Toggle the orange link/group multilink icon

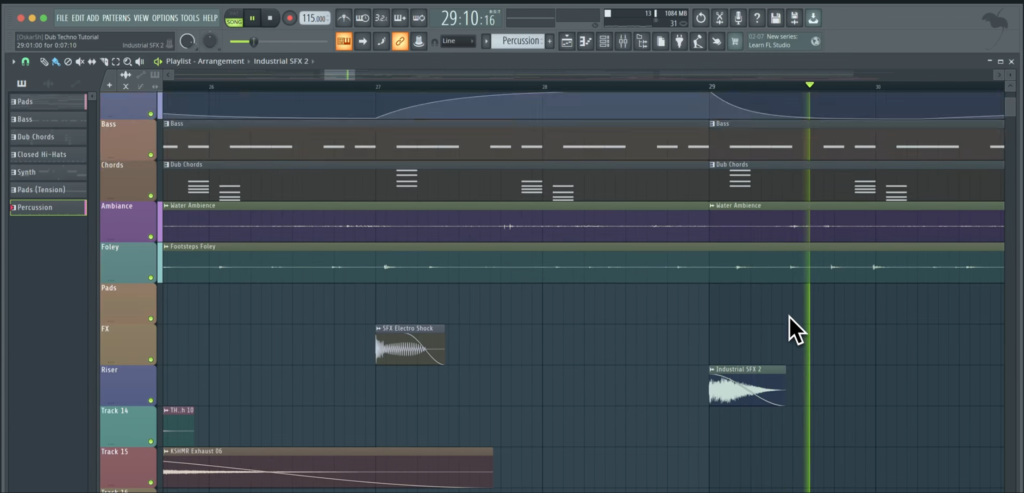click(x=400, y=41)
